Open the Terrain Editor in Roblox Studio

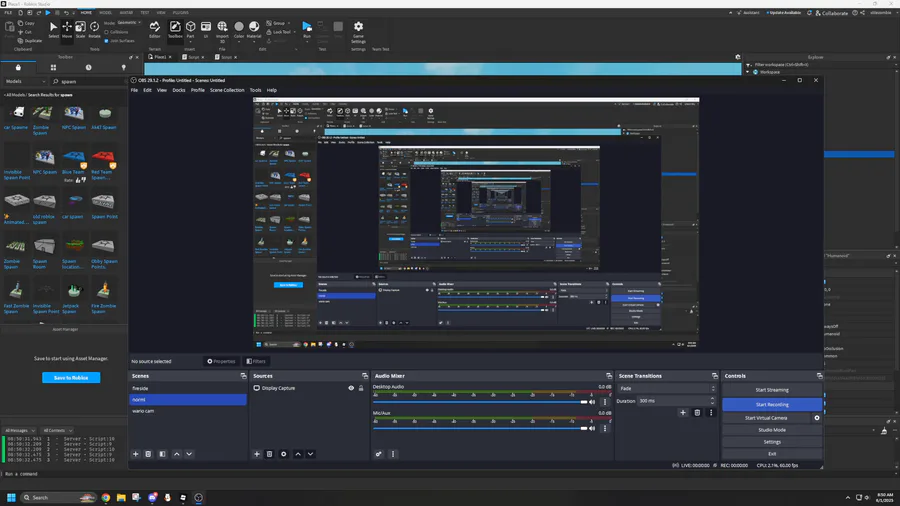click(x=154, y=29)
